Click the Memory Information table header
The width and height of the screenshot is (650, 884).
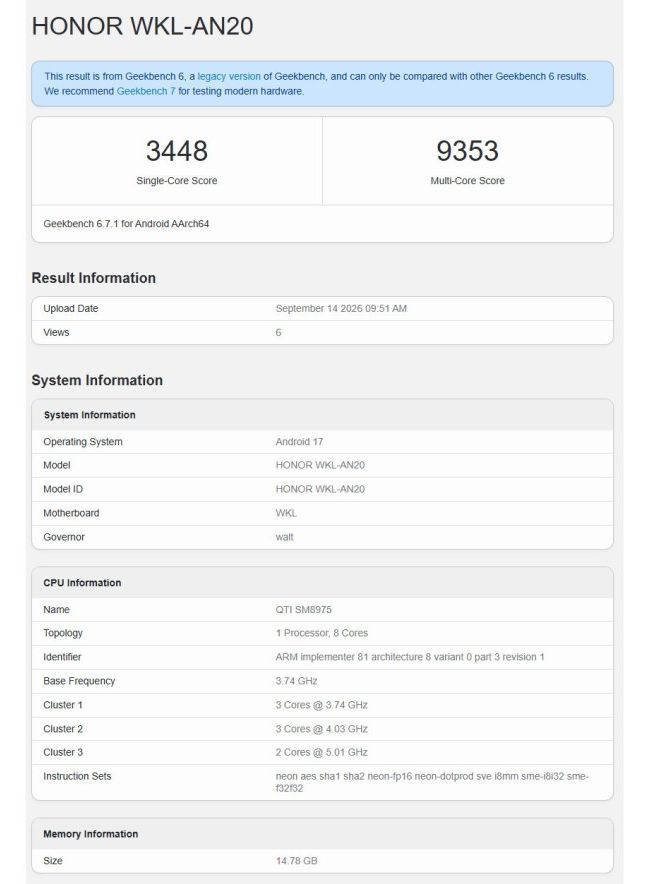(x=91, y=834)
